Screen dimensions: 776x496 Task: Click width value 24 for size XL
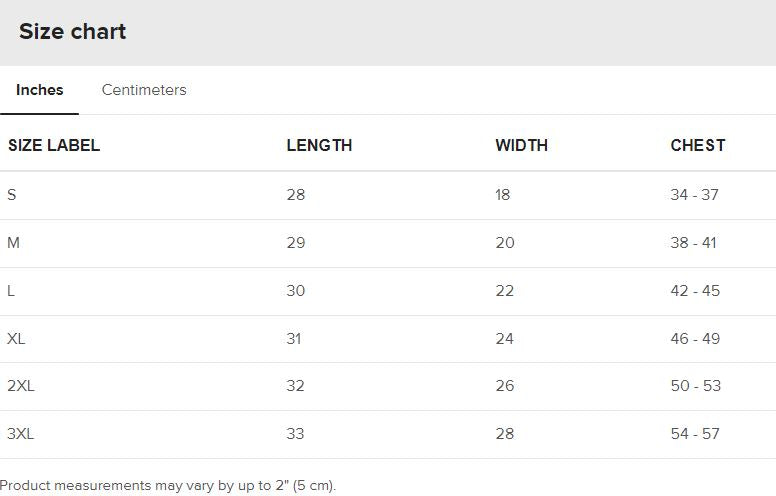tap(504, 339)
